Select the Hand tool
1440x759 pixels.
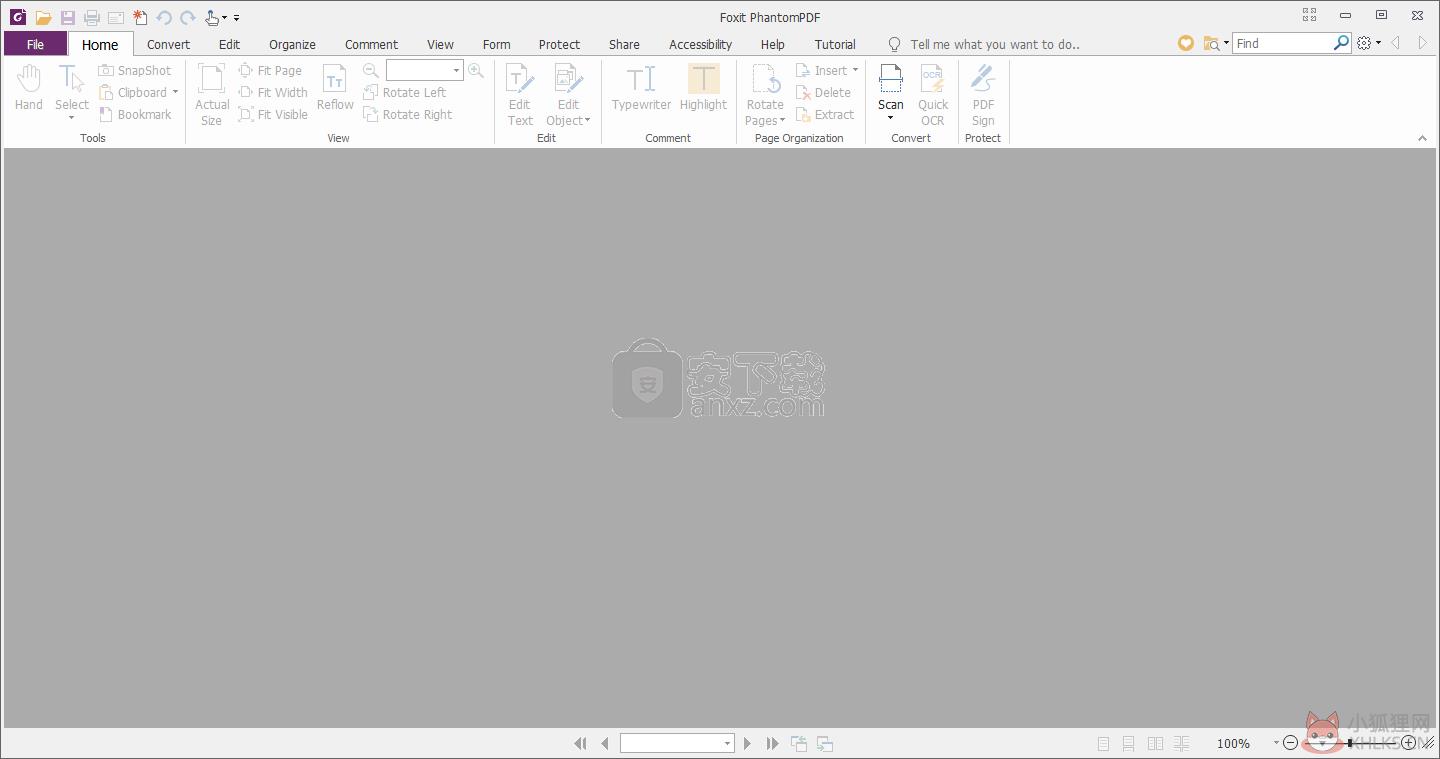click(x=29, y=87)
